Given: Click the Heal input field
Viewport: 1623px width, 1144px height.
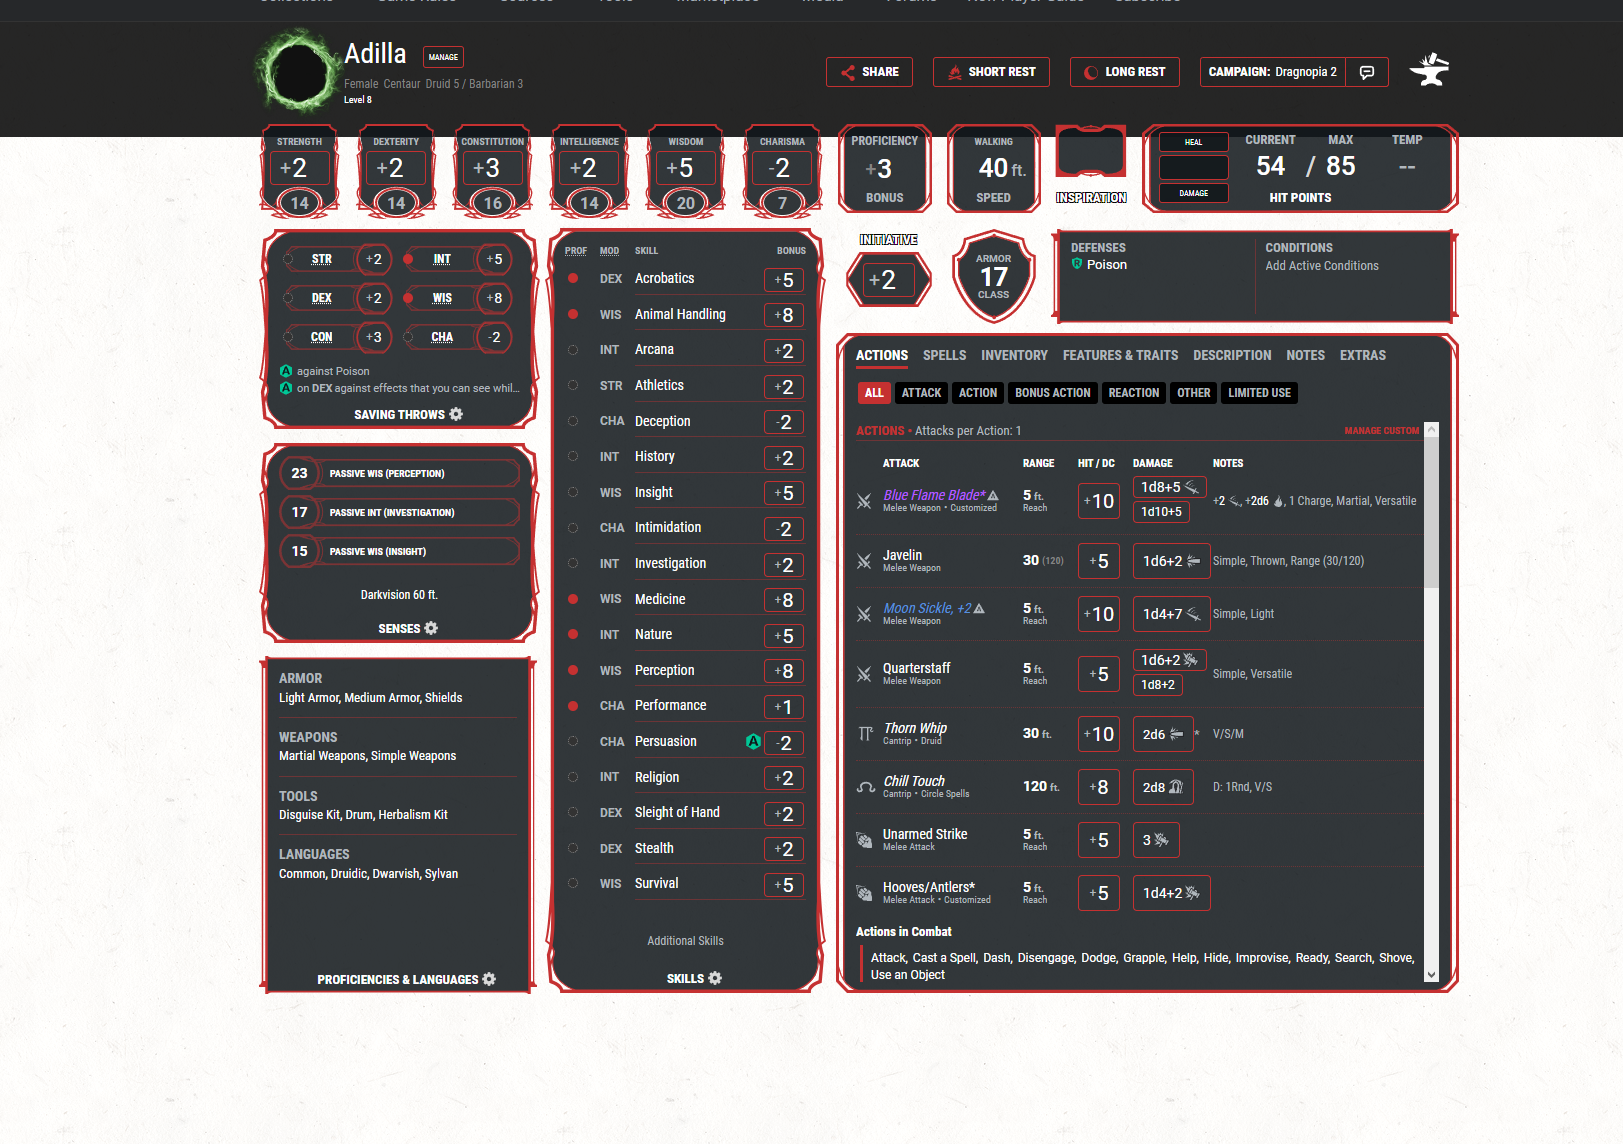Looking at the screenshot, I should [1193, 167].
